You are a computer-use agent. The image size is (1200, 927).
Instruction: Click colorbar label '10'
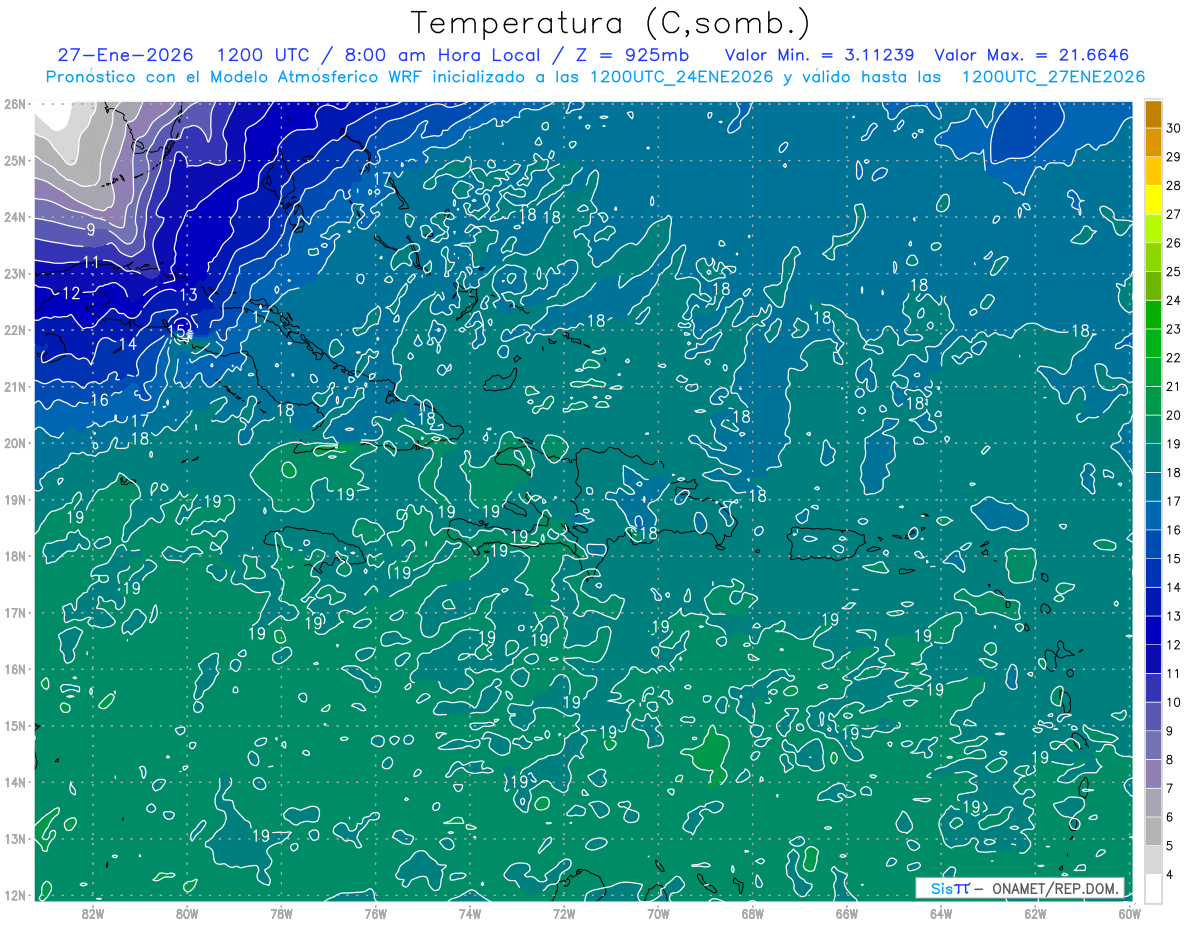click(x=1174, y=702)
